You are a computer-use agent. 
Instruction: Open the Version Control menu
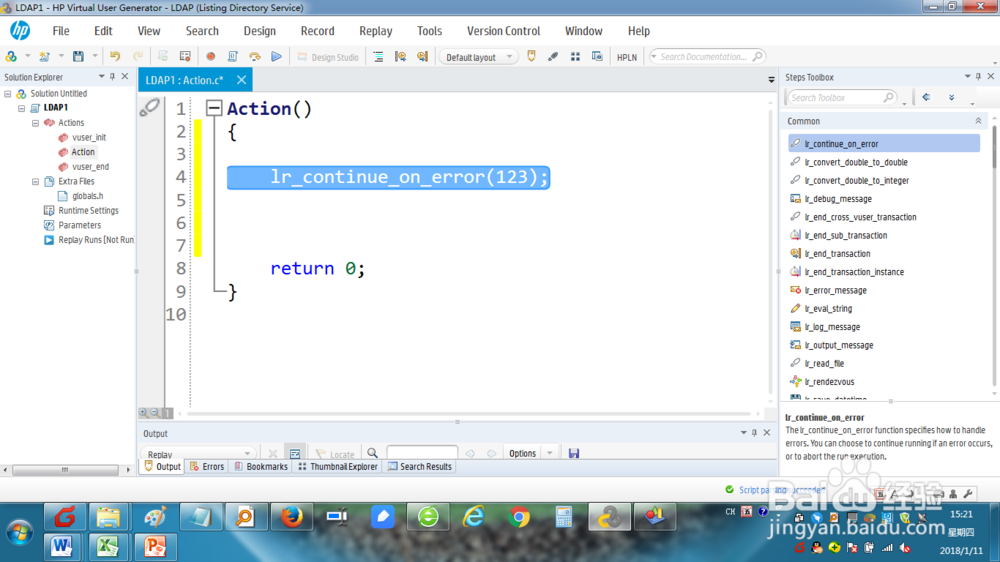(x=503, y=31)
